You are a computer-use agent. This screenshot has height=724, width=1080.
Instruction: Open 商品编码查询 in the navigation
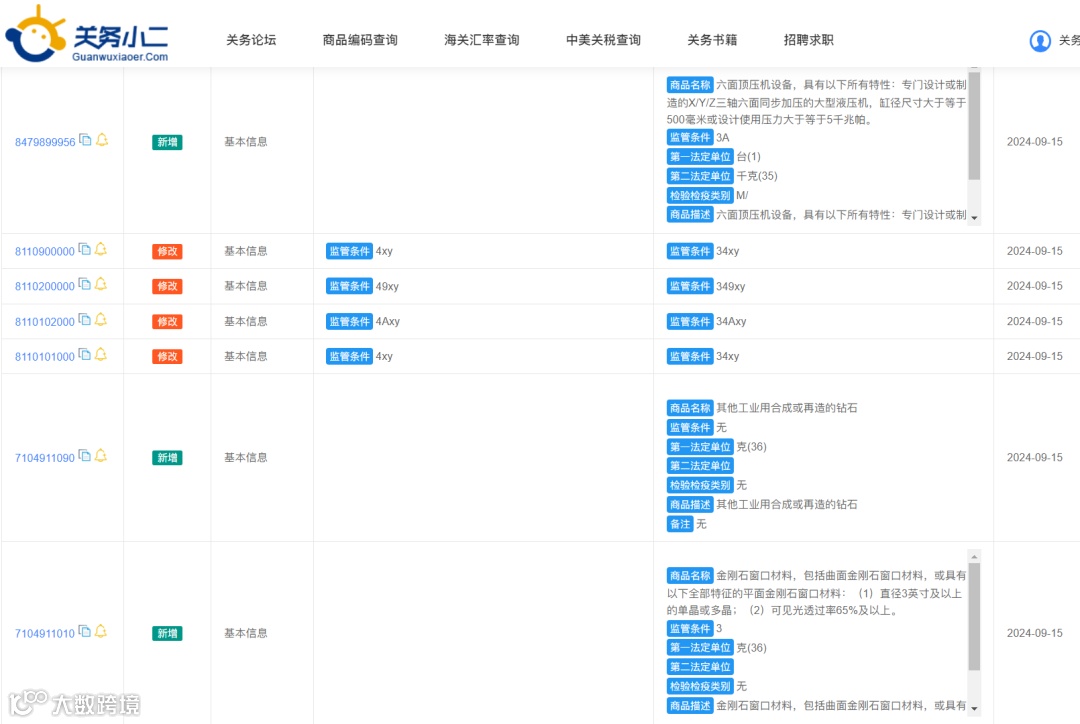click(x=360, y=40)
